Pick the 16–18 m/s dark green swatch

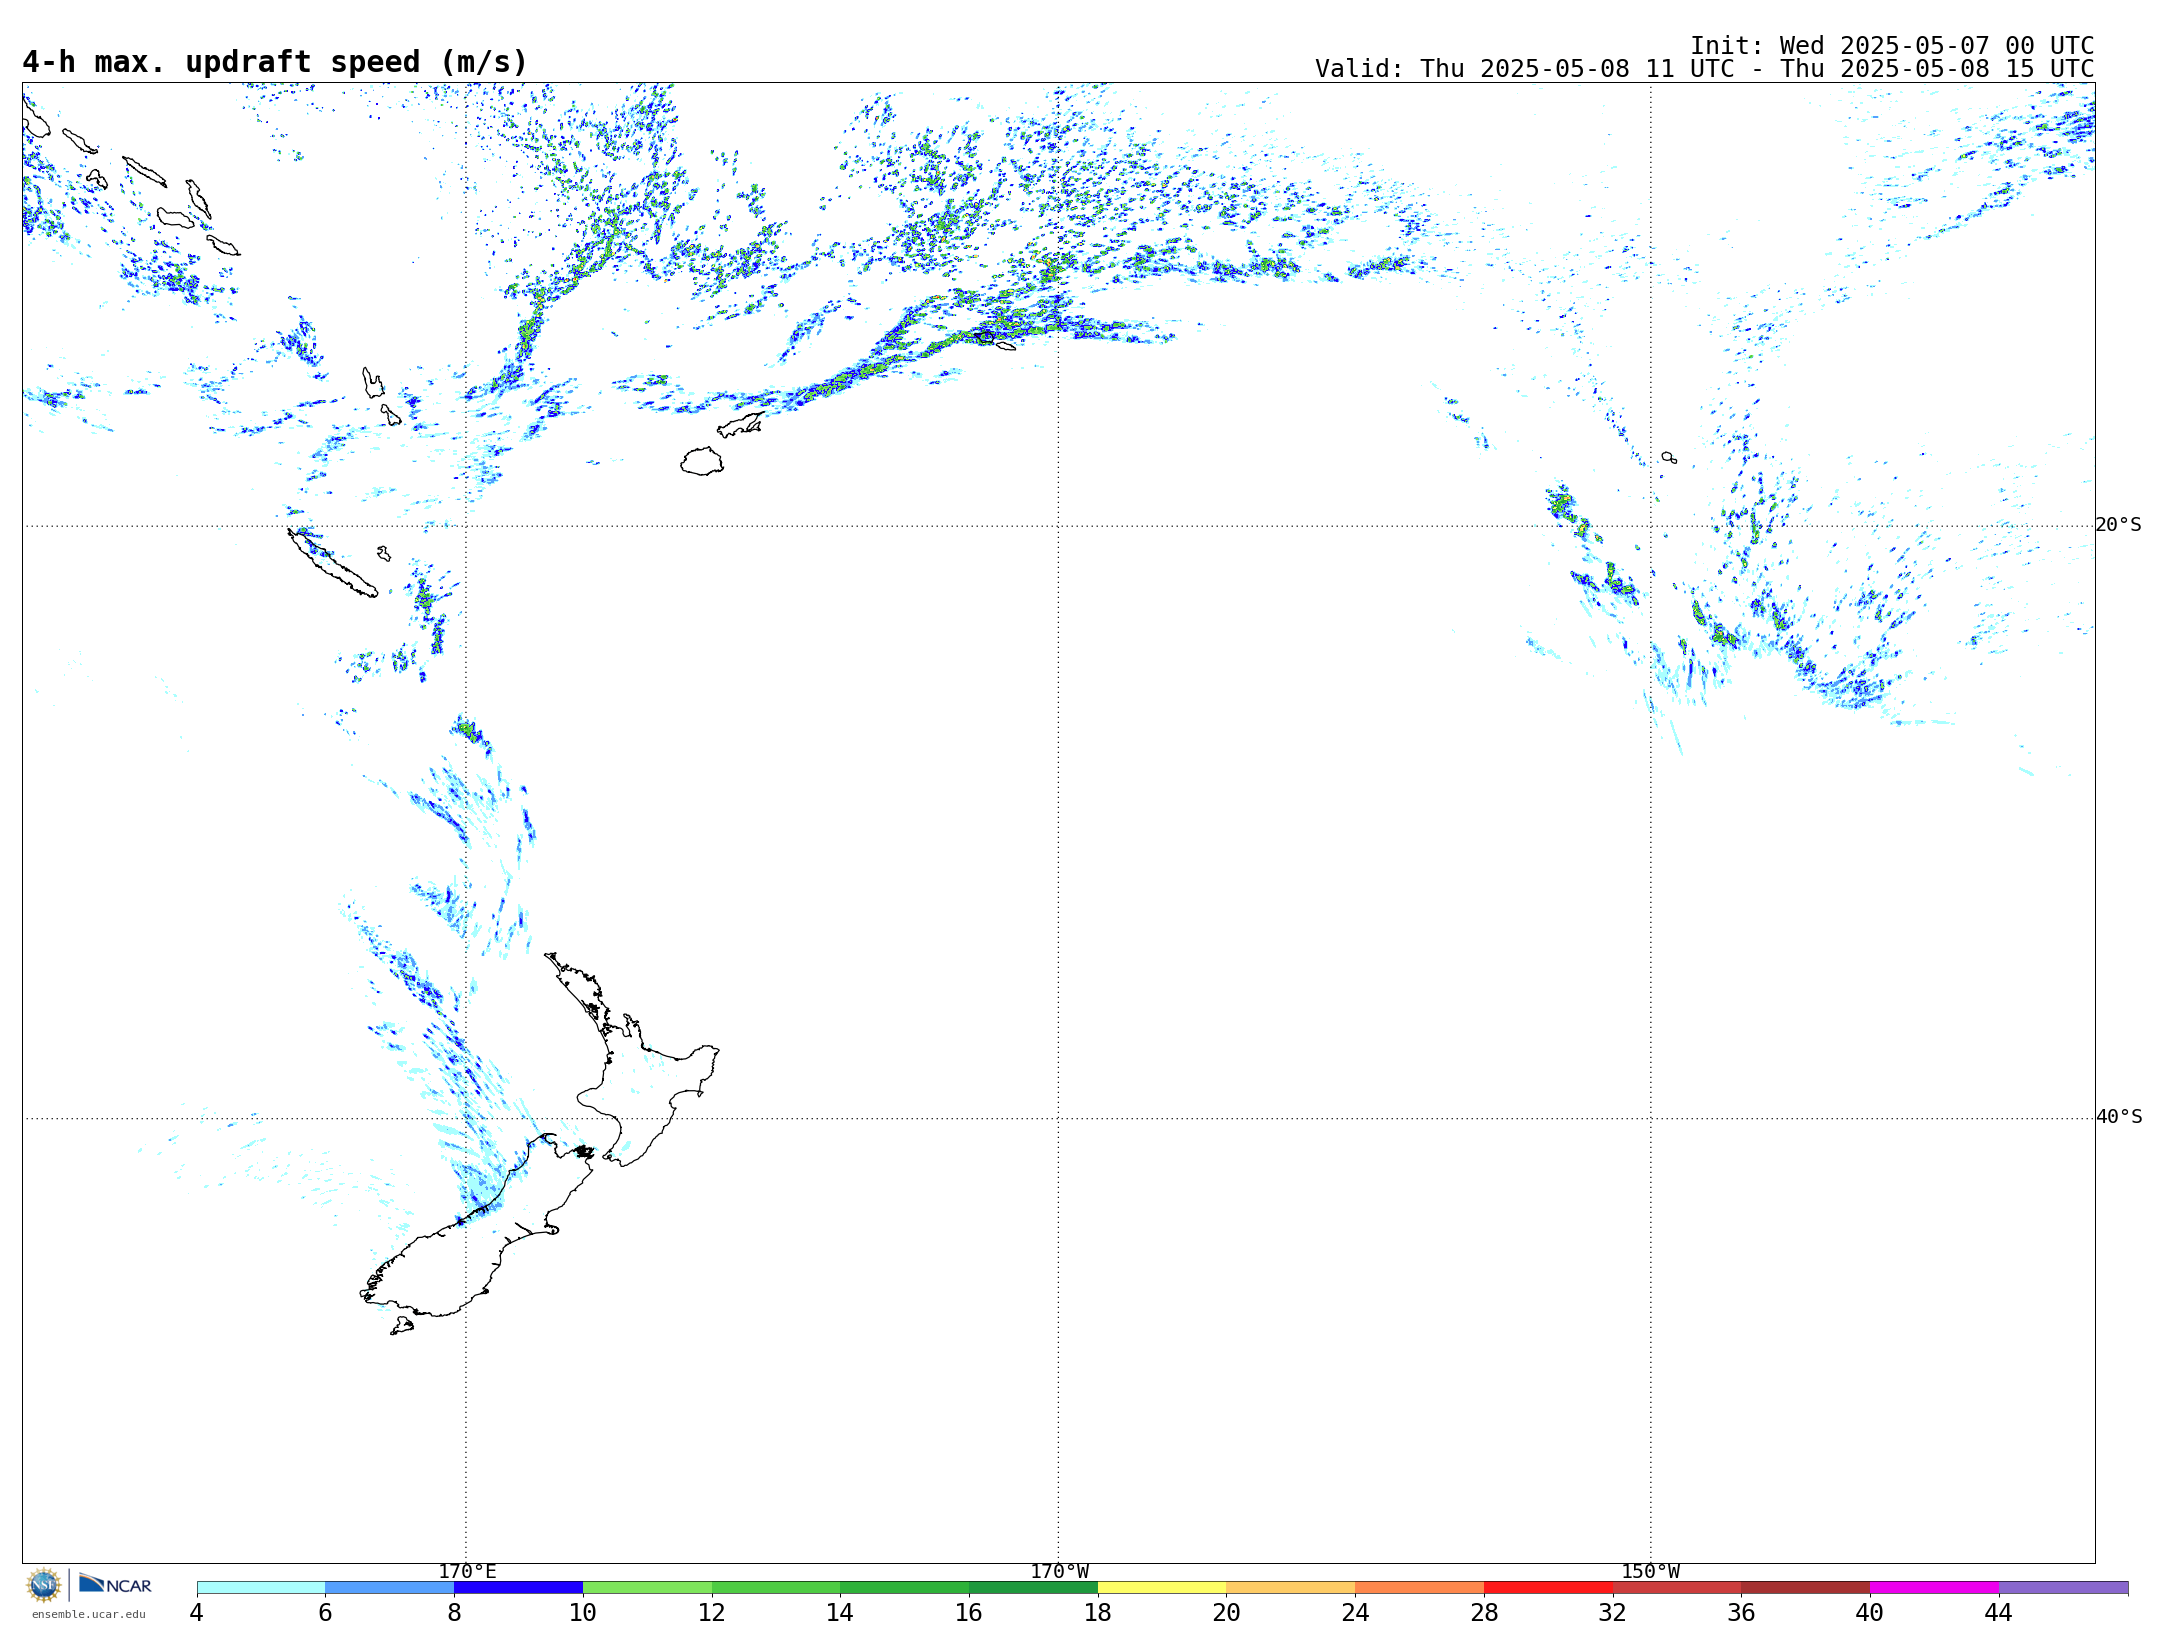(1033, 1587)
